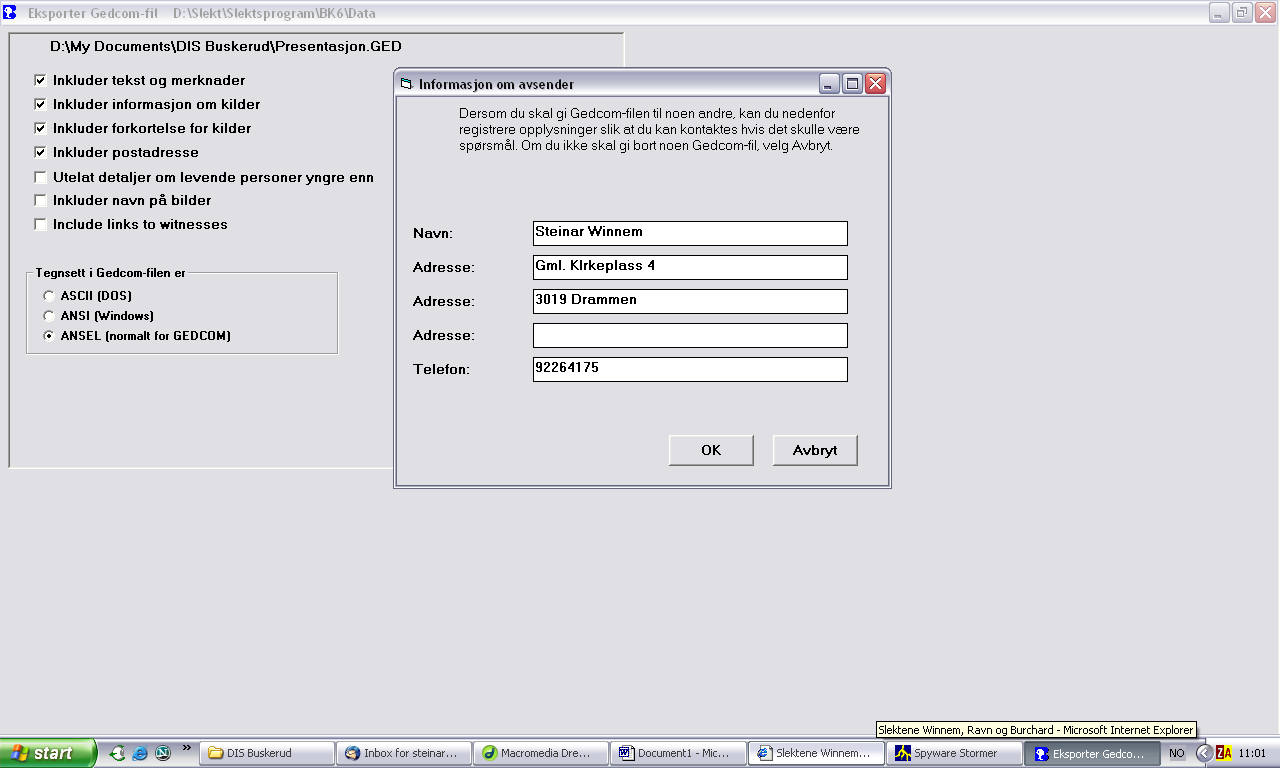Viewport: 1280px width, 768px height.
Task: Open the Windows start menu
Action: click(48, 753)
